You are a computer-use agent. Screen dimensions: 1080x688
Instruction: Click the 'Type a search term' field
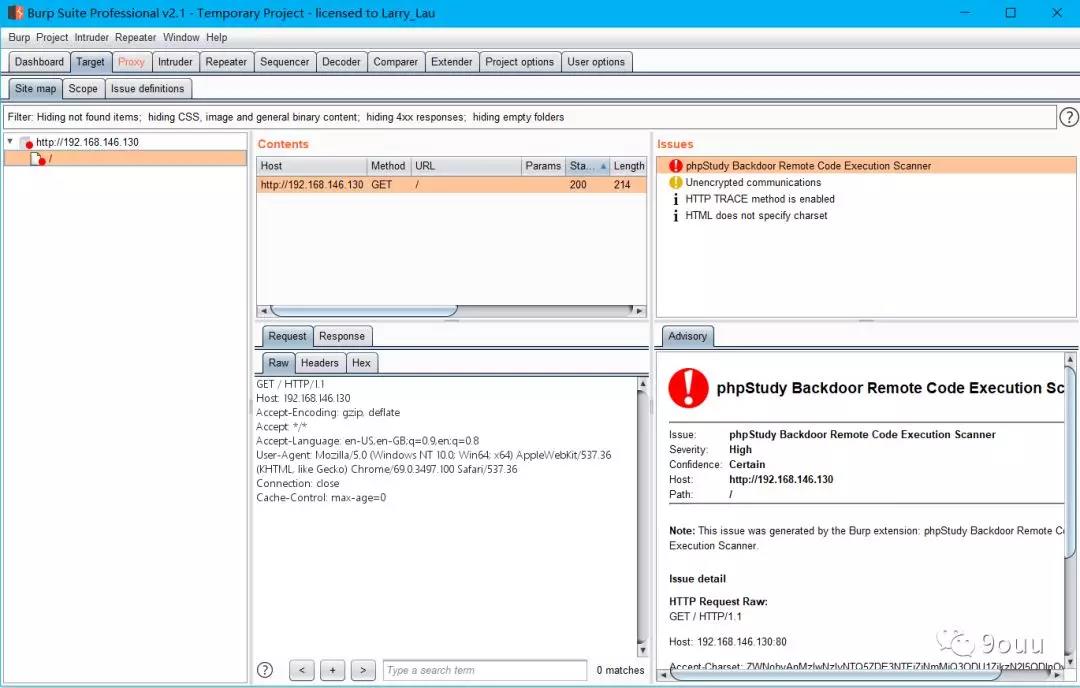coord(485,669)
